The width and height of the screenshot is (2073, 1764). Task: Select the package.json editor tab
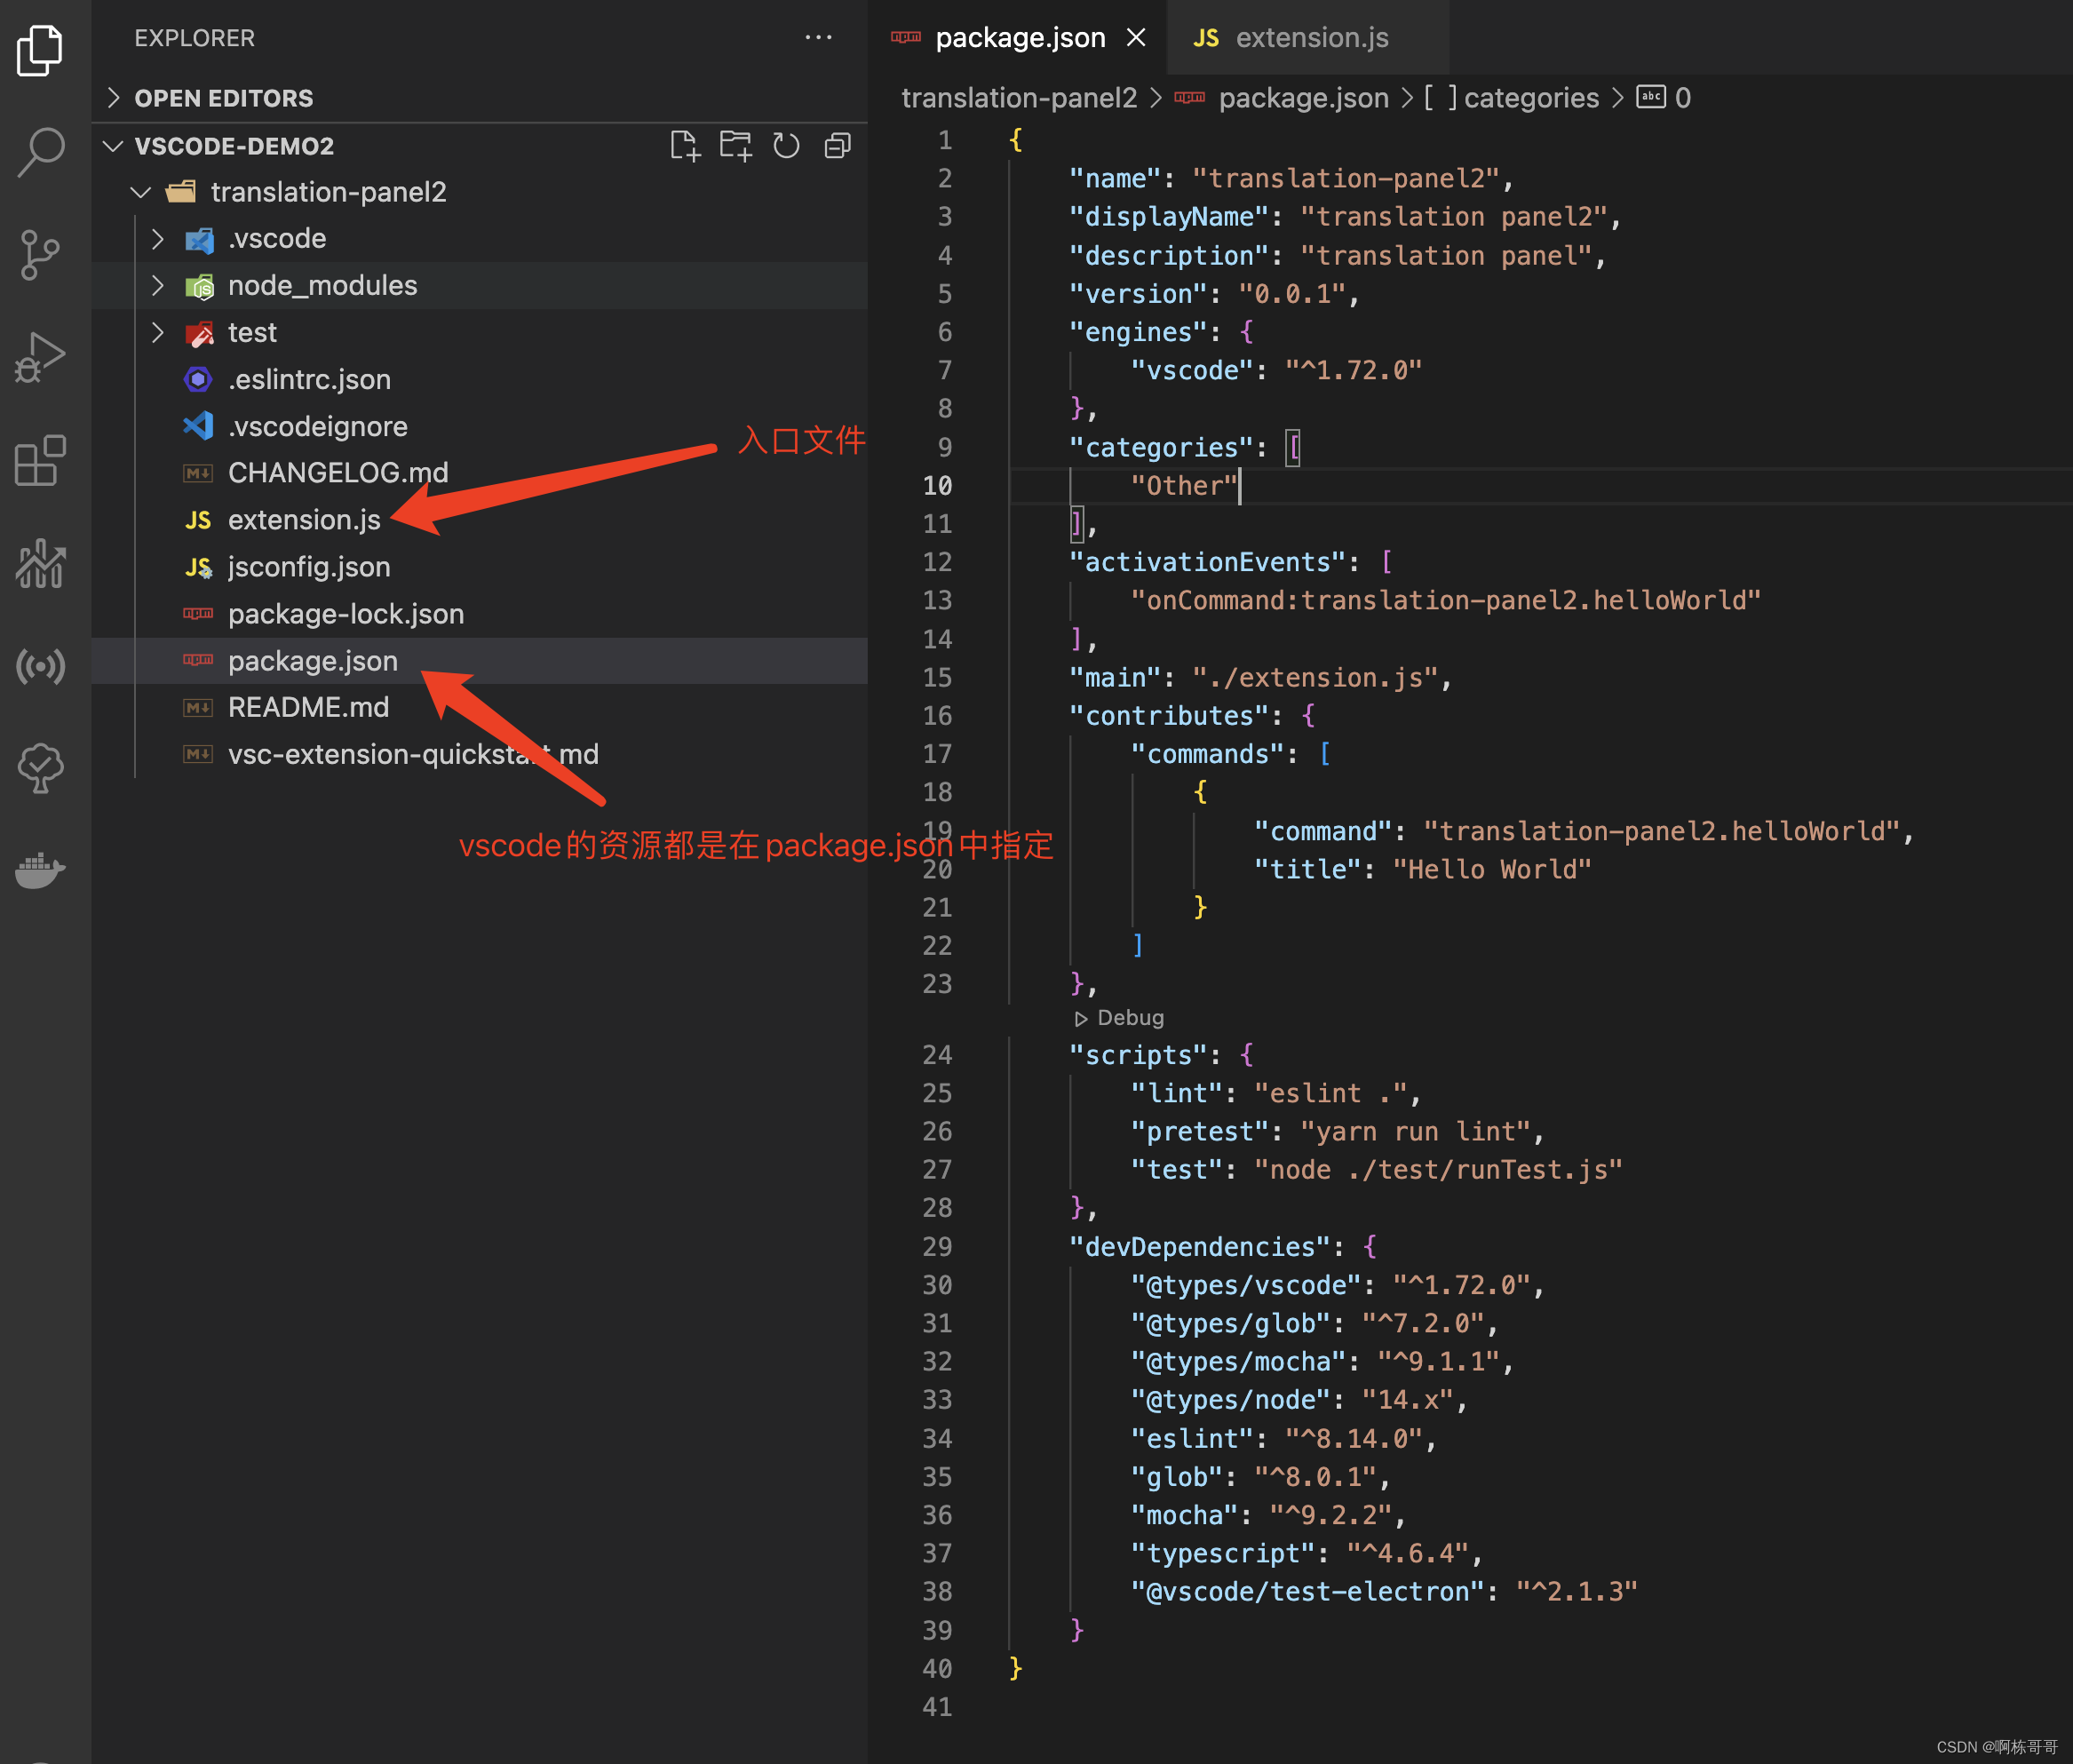click(x=1016, y=38)
